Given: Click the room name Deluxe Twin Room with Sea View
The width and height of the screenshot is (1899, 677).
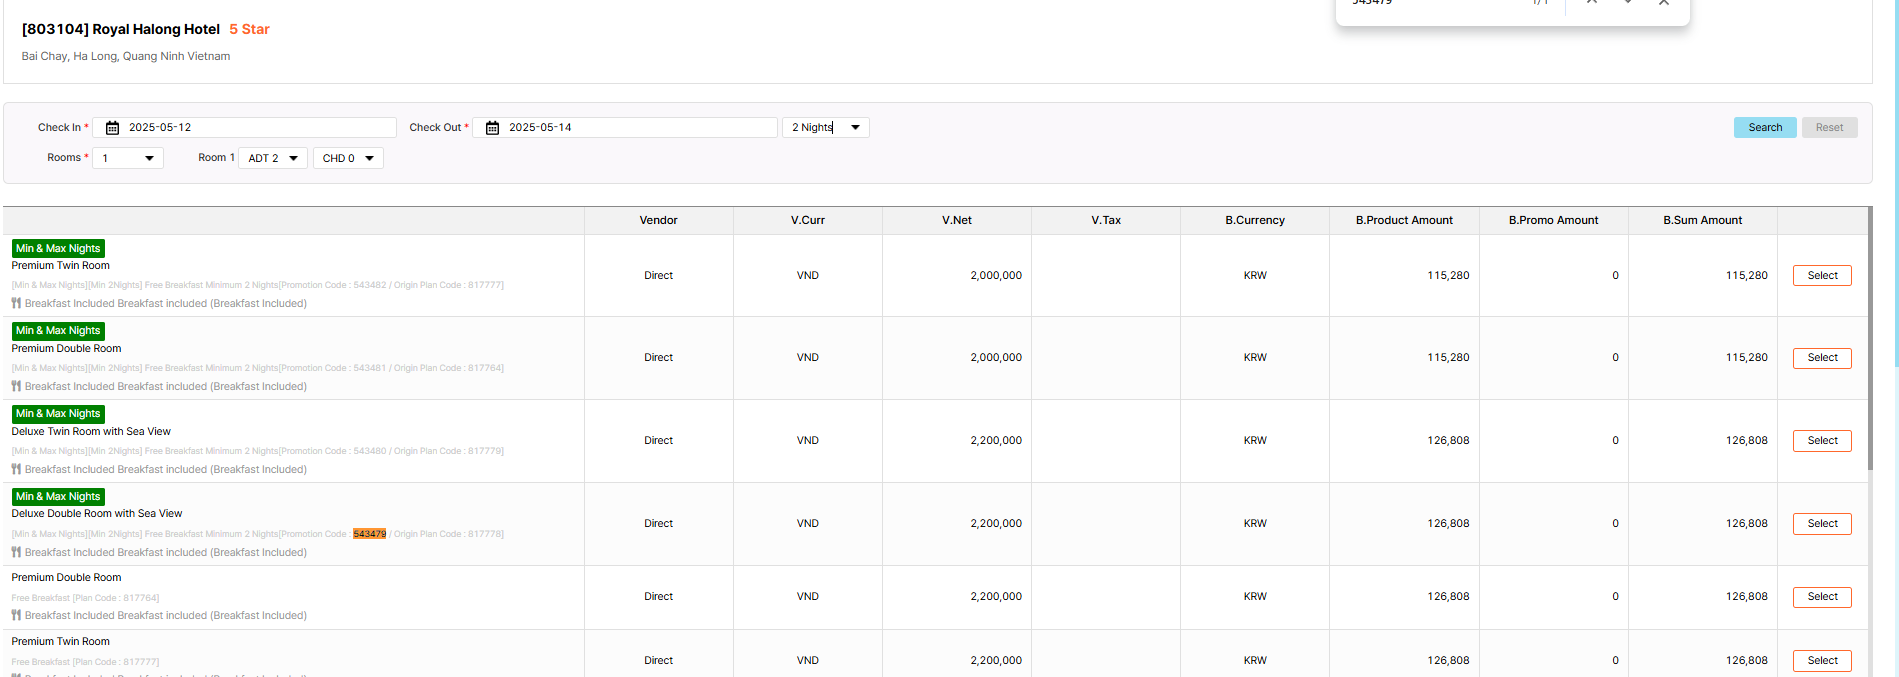Looking at the screenshot, I should click(x=91, y=432).
